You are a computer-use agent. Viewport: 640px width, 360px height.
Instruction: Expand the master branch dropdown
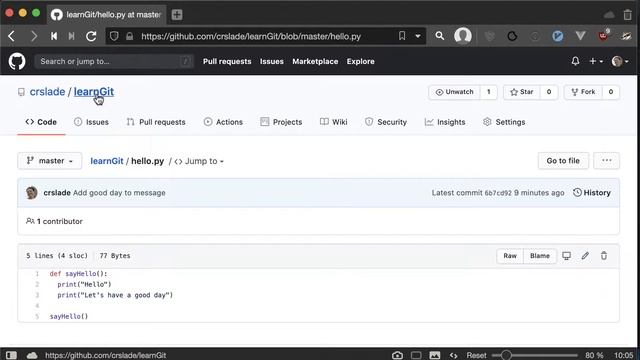click(50, 161)
